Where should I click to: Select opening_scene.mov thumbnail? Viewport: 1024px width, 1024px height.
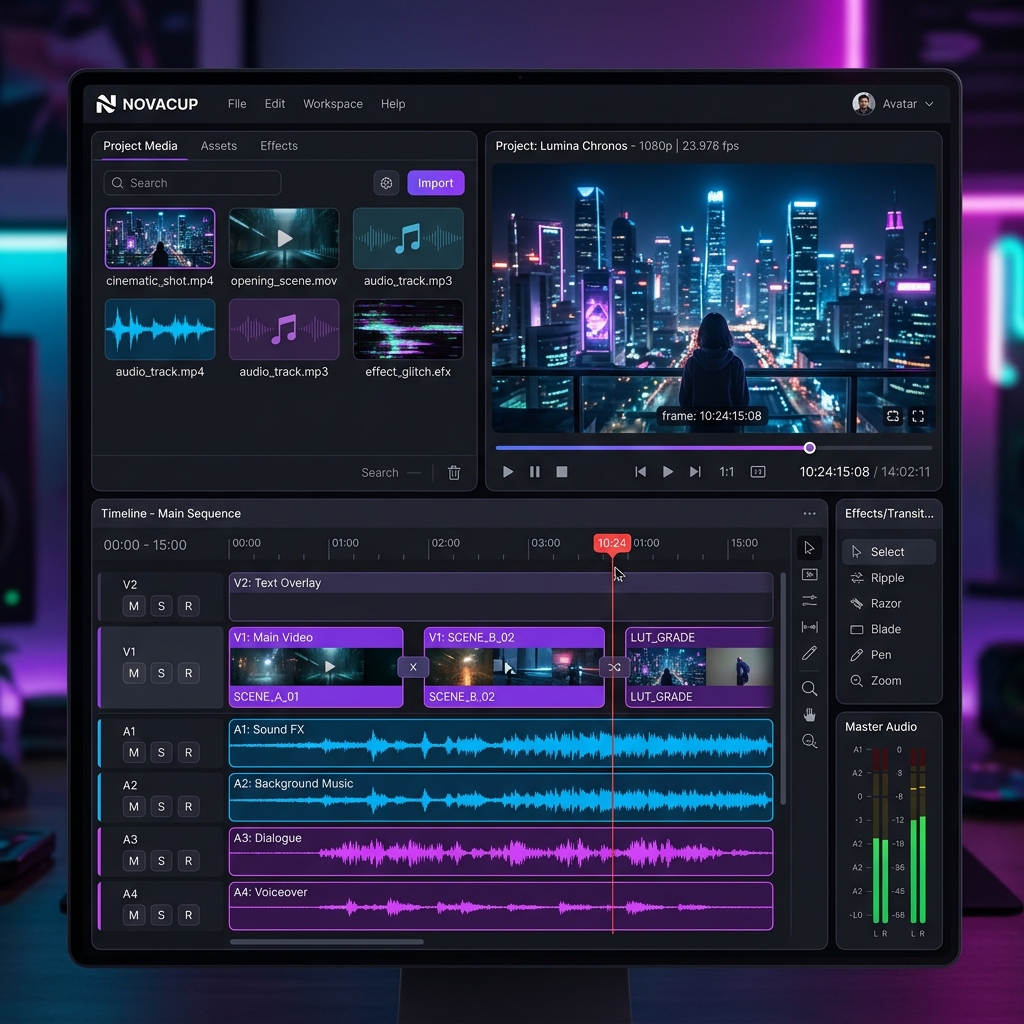tap(284, 238)
